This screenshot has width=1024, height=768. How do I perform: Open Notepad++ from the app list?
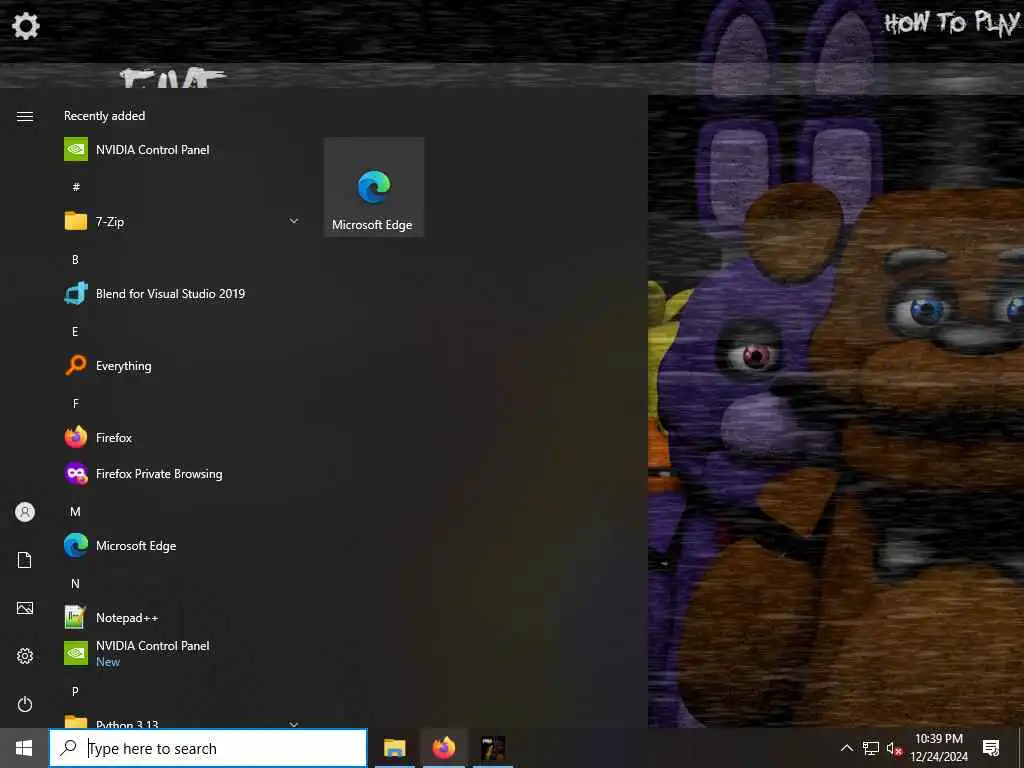(x=183, y=617)
